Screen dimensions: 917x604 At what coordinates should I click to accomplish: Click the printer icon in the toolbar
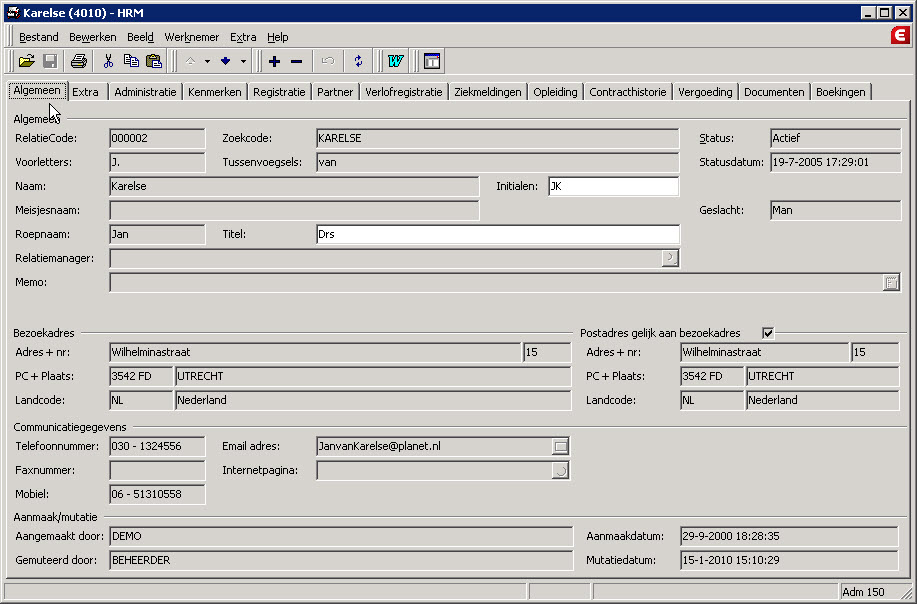79,61
